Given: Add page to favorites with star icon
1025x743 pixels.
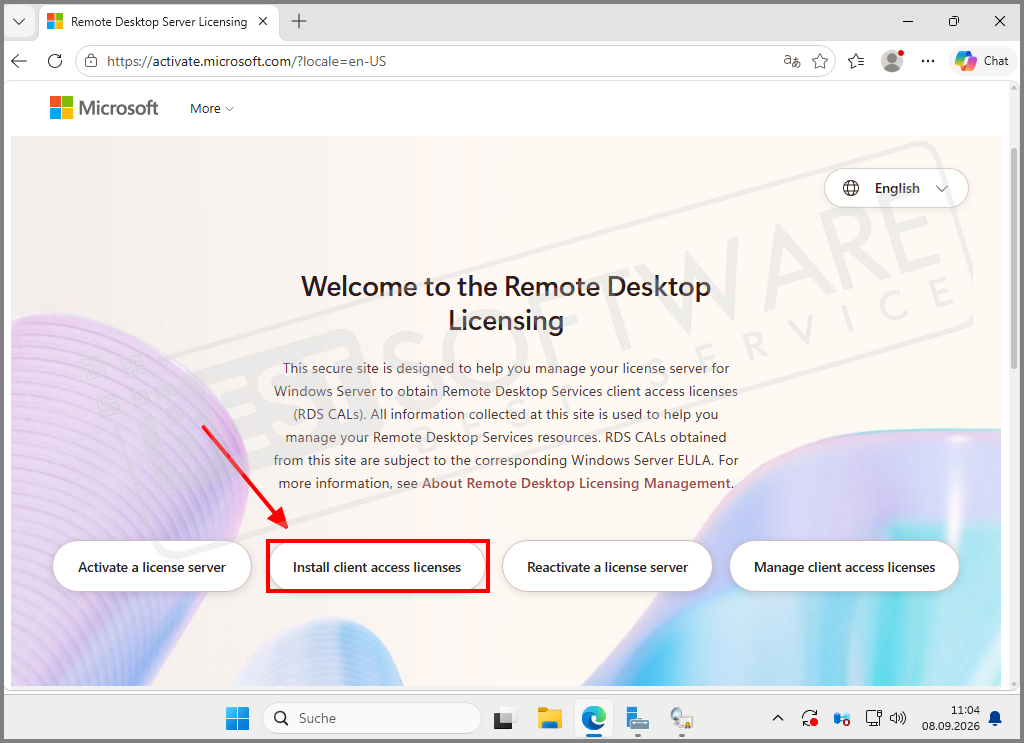Looking at the screenshot, I should click(820, 61).
